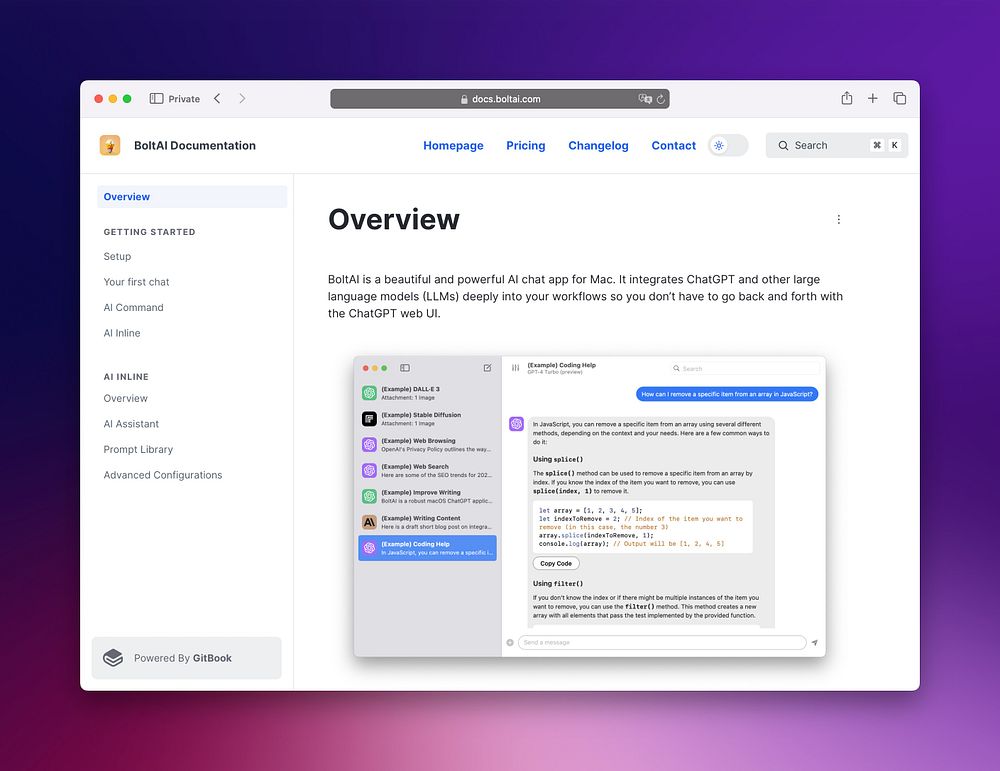
Task: Click the lock icon in address bar
Action: click(464, 99)
